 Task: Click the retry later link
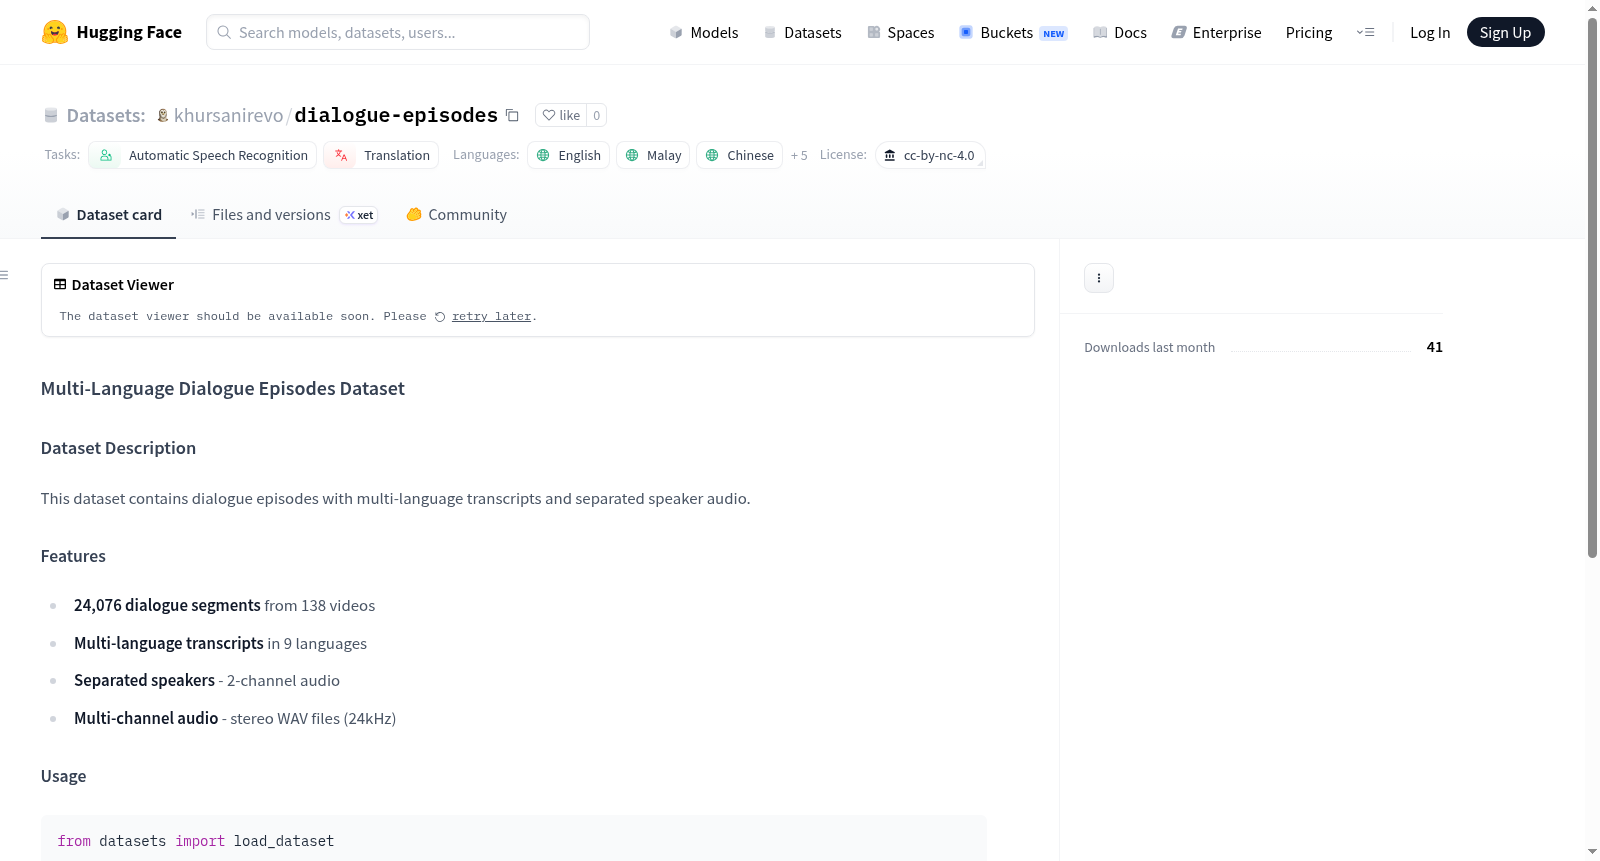[491, 316]
